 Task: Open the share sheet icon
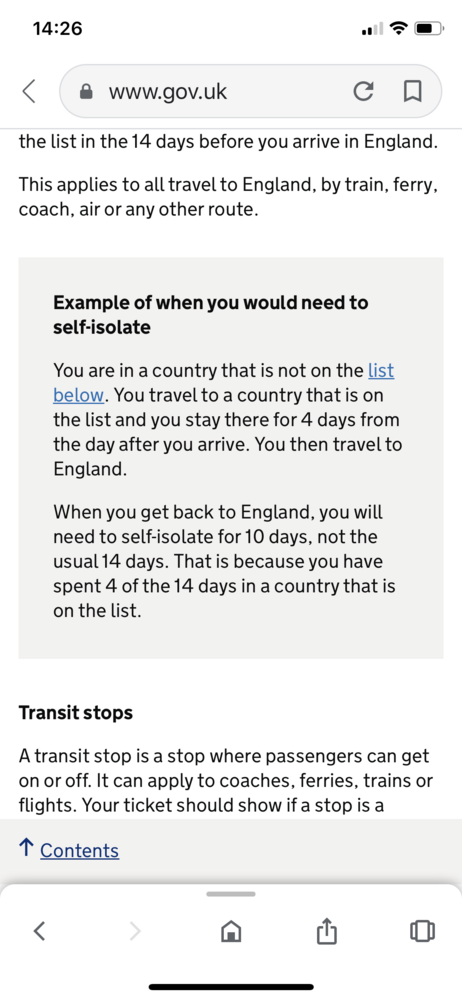tap(326, 931)
